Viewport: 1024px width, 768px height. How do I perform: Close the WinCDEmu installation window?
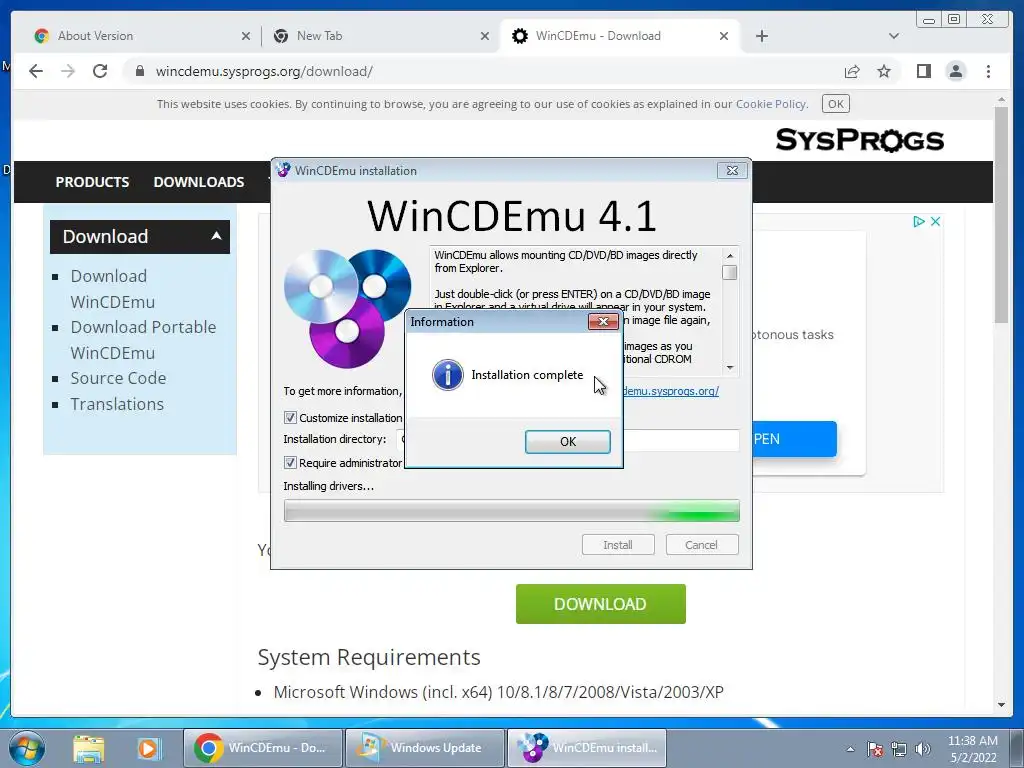pyautogui.click(x=732, y=170)
